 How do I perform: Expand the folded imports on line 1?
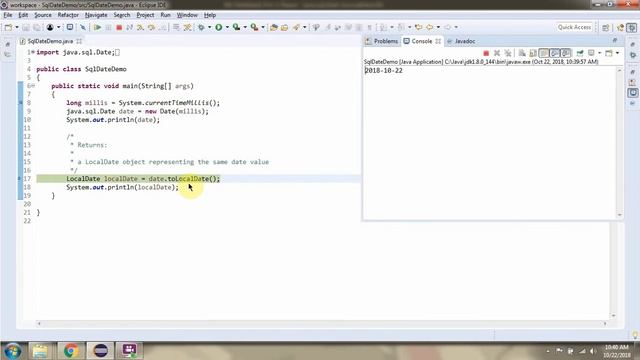[x=33, y=52]
